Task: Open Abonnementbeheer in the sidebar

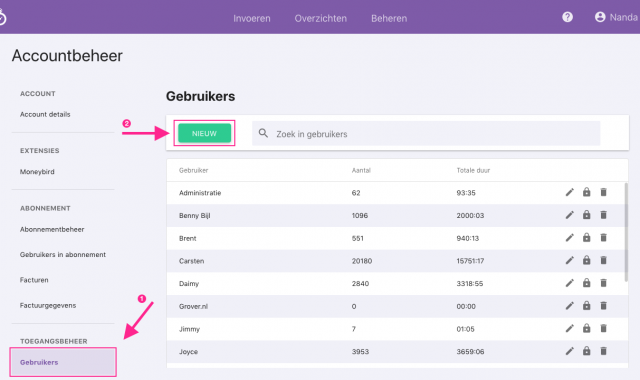Action: point(52,229)
